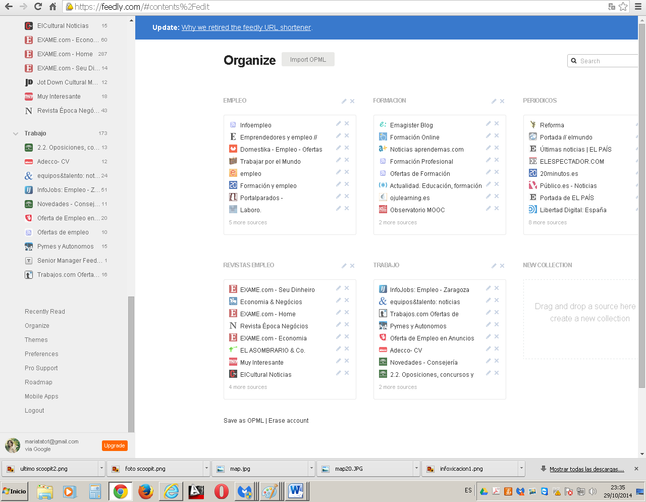Bookmark the page with the star icon
The height and width of the screenshot is (502, 646).
tap(623, 6)
